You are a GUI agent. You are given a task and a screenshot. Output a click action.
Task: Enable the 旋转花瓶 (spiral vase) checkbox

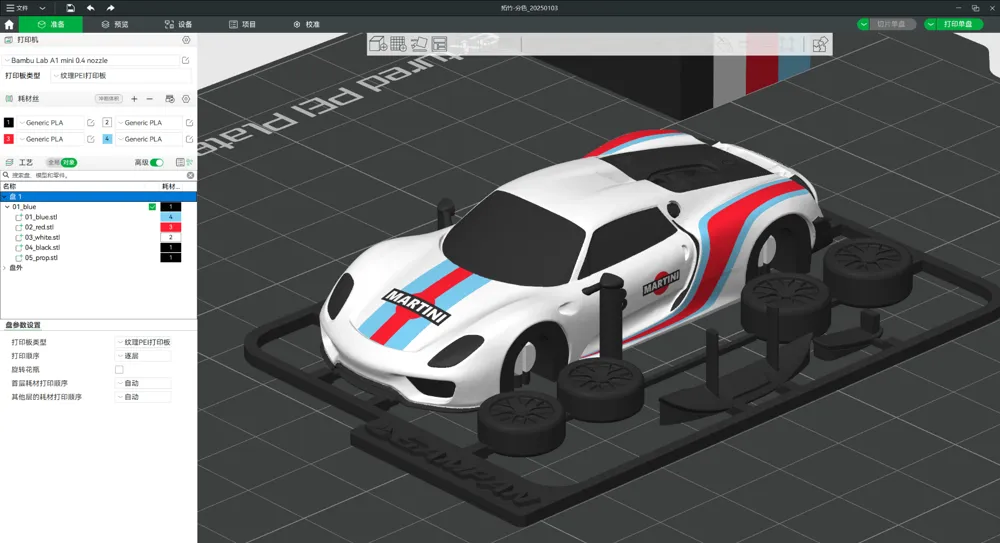119,369
